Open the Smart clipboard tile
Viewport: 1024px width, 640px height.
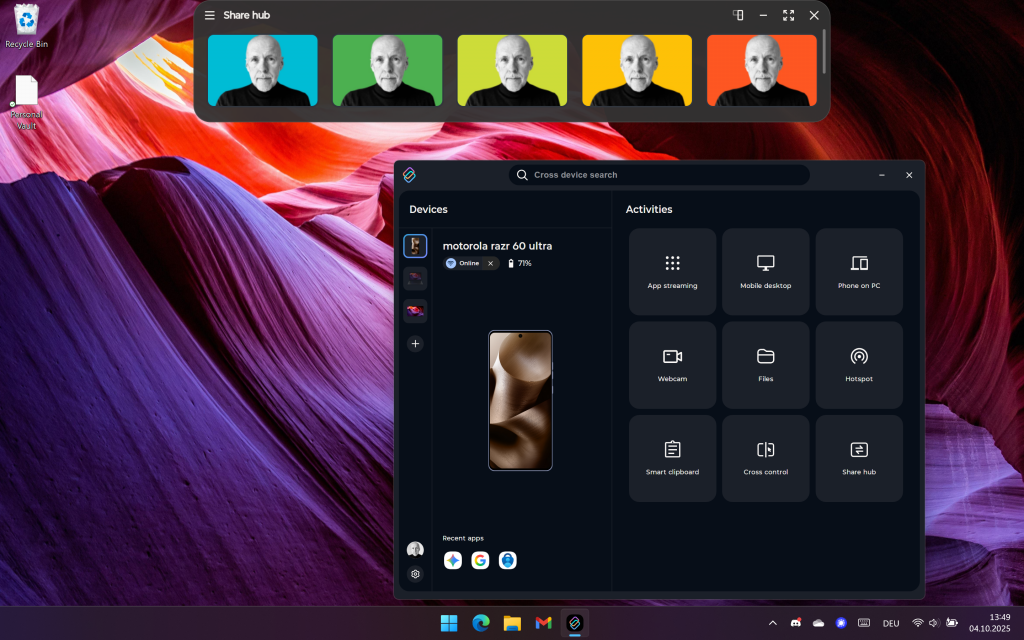(672, 458)
